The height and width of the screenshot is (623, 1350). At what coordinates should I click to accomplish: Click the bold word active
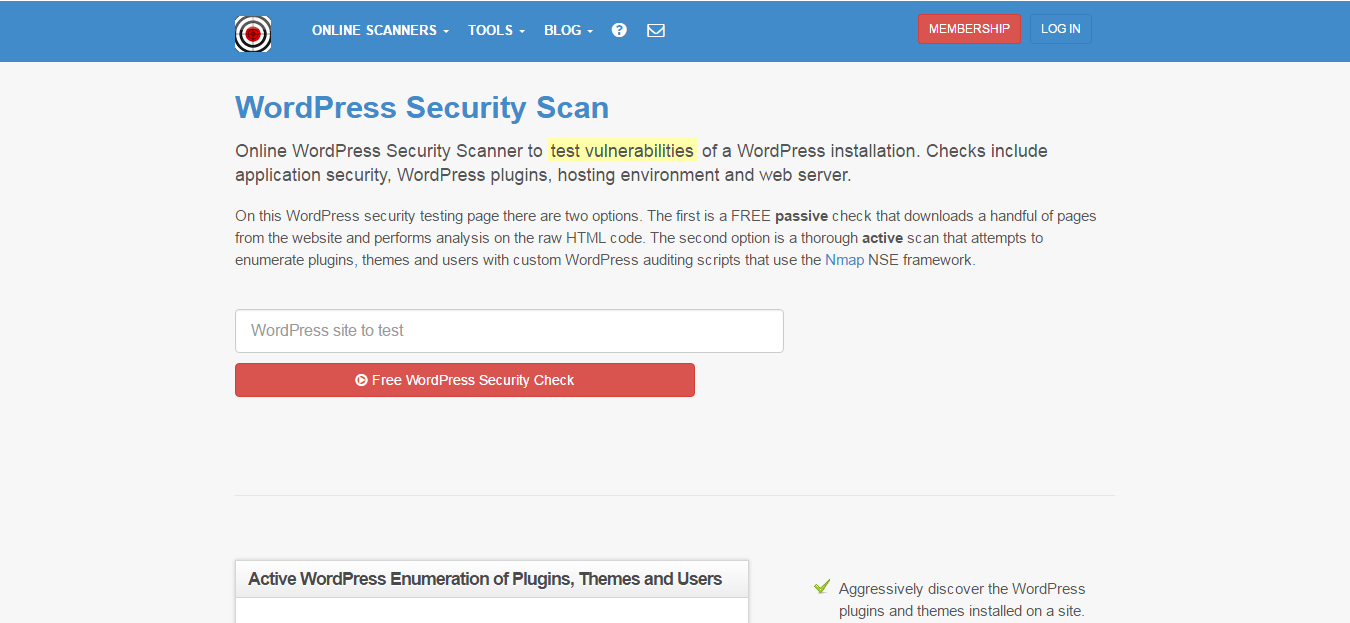[x=882, y=238]
